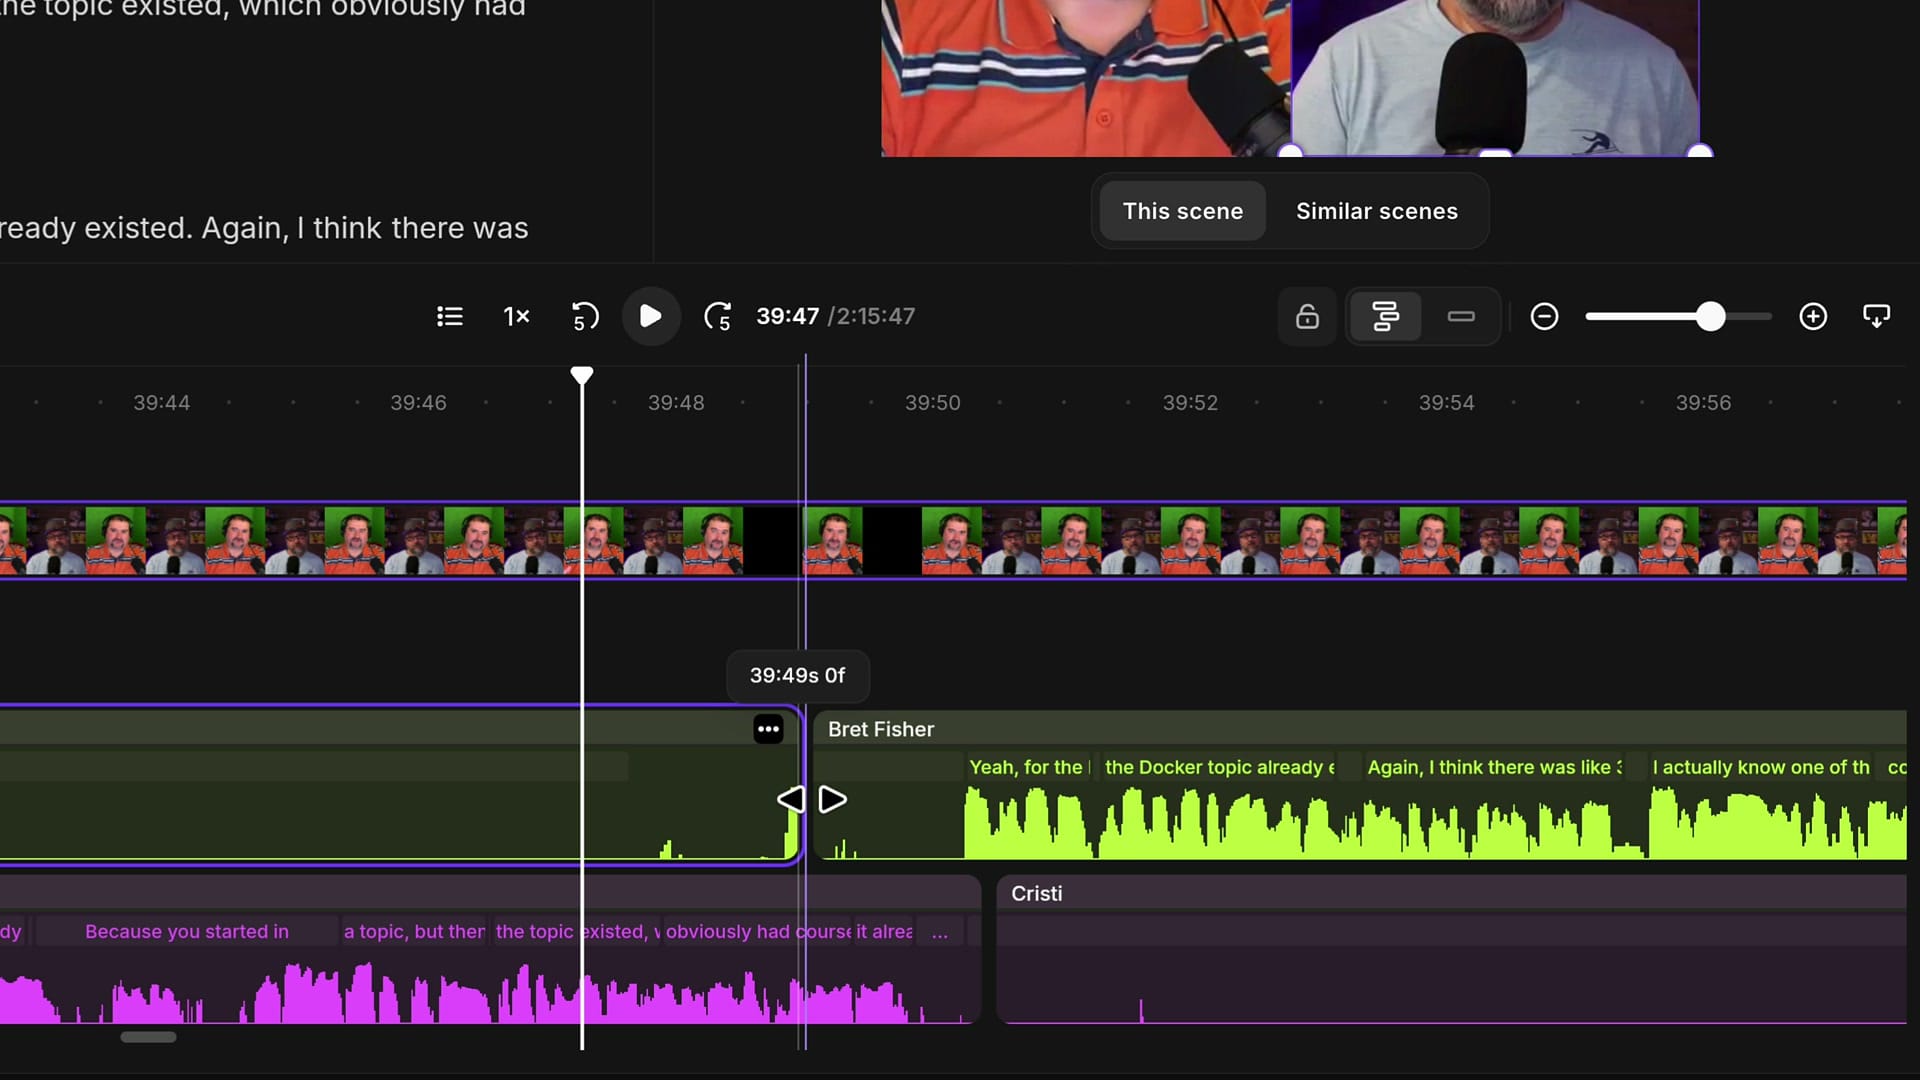Zoom out timeline with minus icon

(x=1545, y=317)
